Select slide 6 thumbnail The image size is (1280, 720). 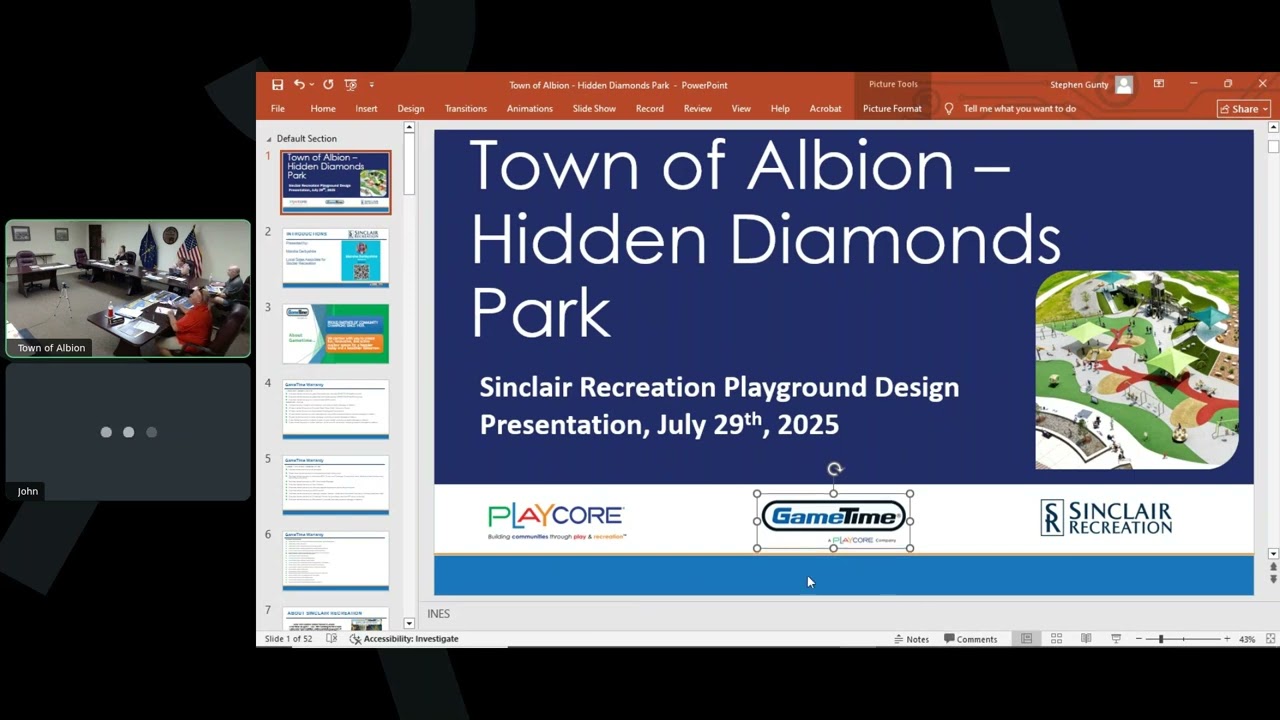(336, 561)
